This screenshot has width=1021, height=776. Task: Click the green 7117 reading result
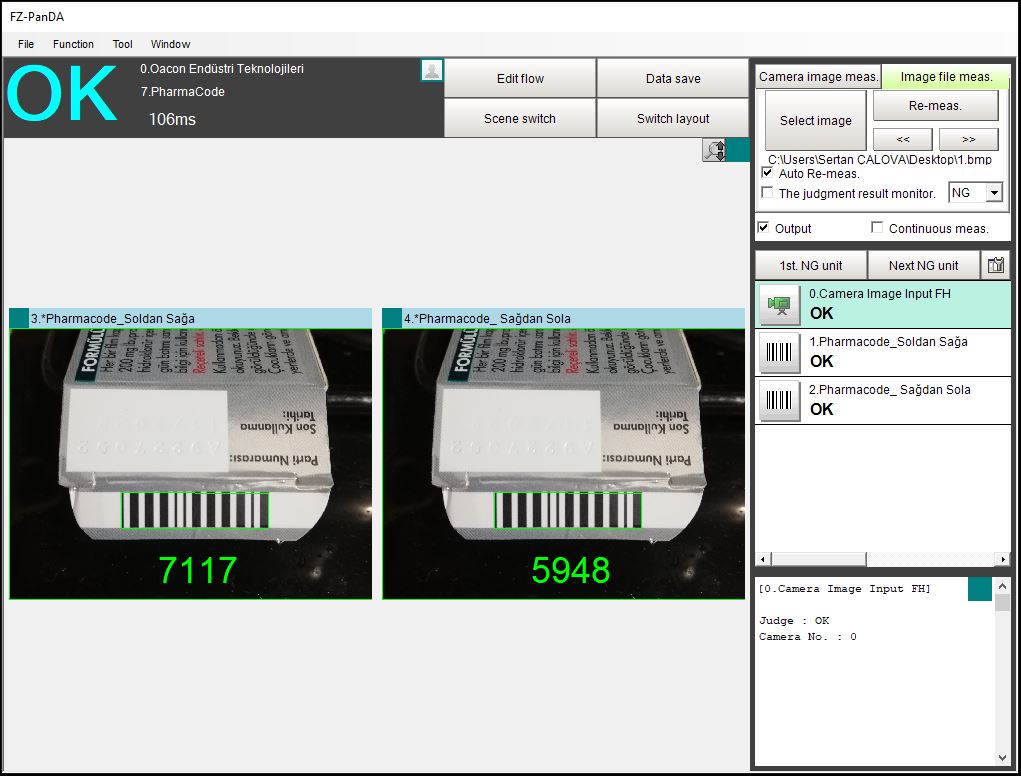point(198,570)
